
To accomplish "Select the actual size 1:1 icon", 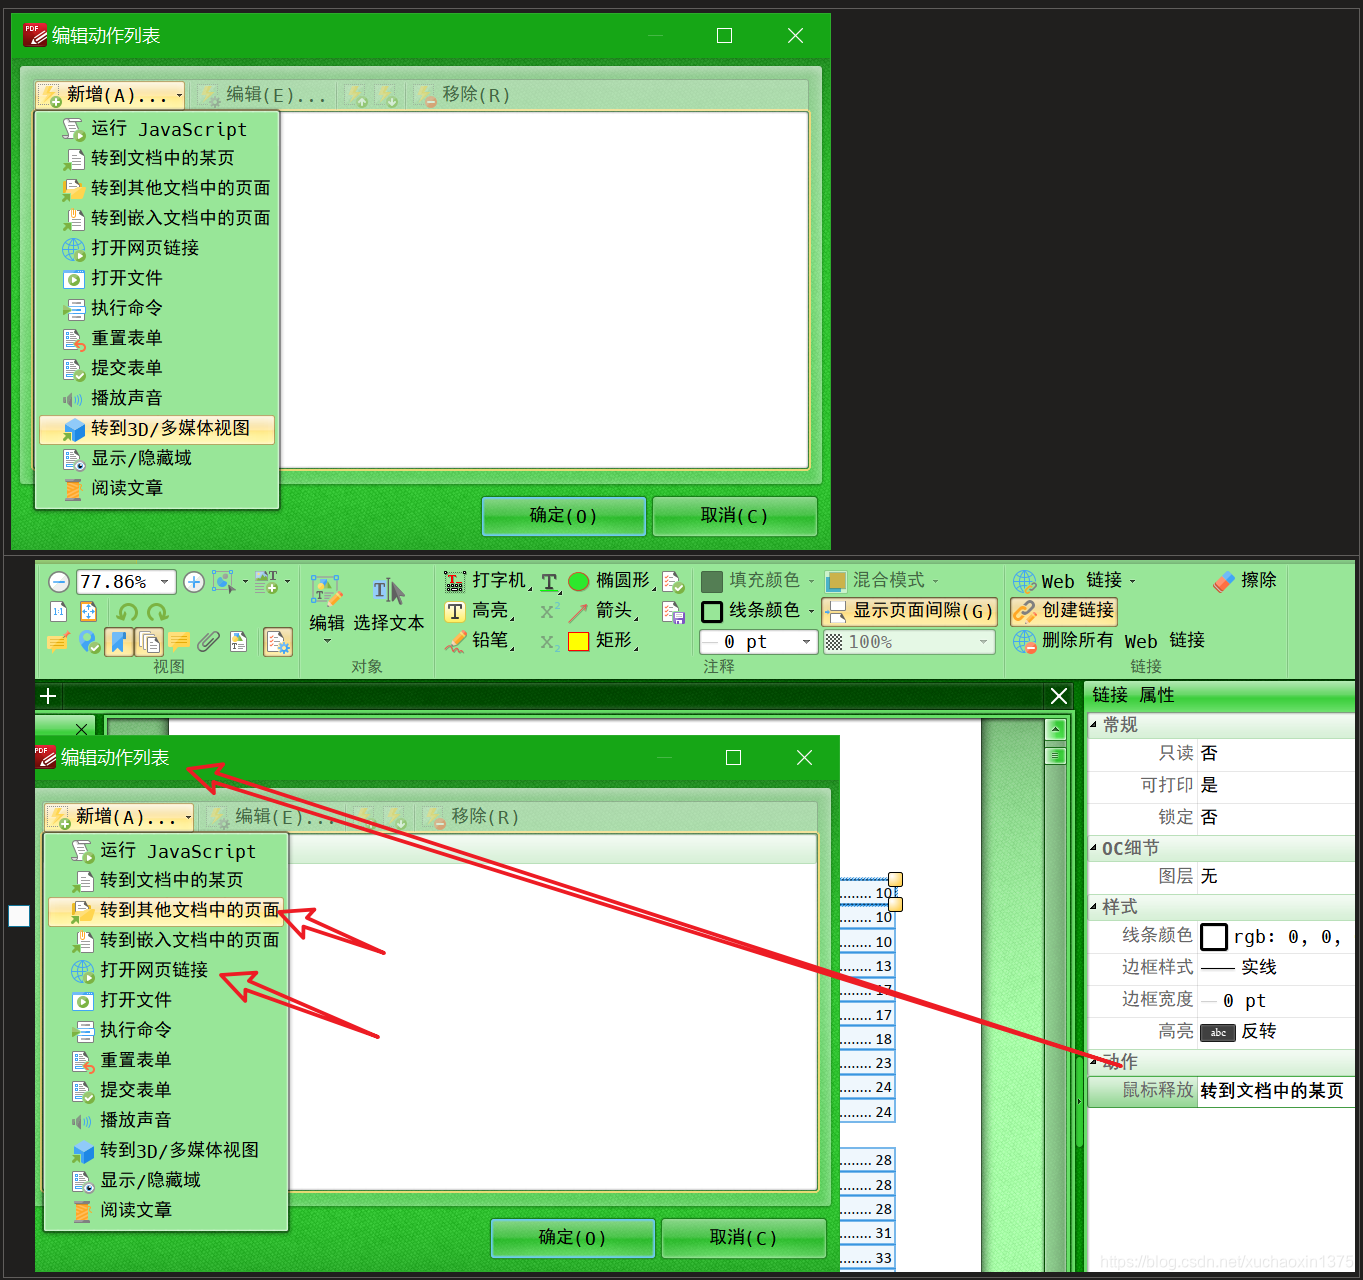I will coord(59,612).
